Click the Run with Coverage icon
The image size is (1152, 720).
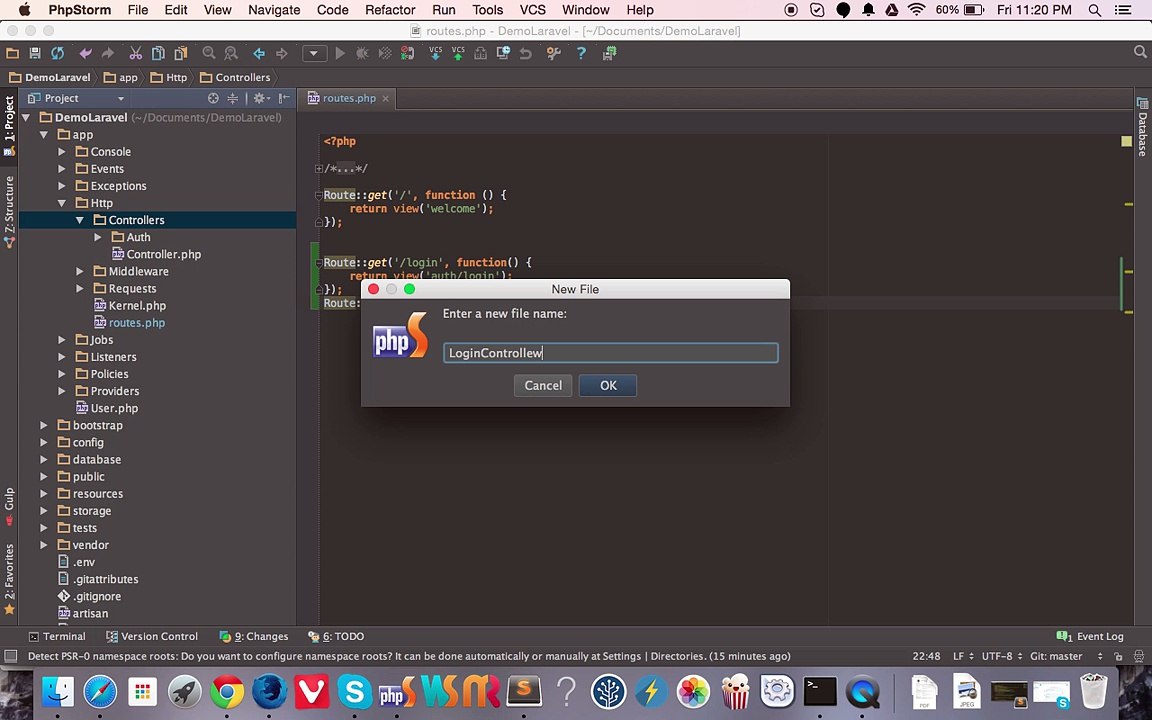384,53
